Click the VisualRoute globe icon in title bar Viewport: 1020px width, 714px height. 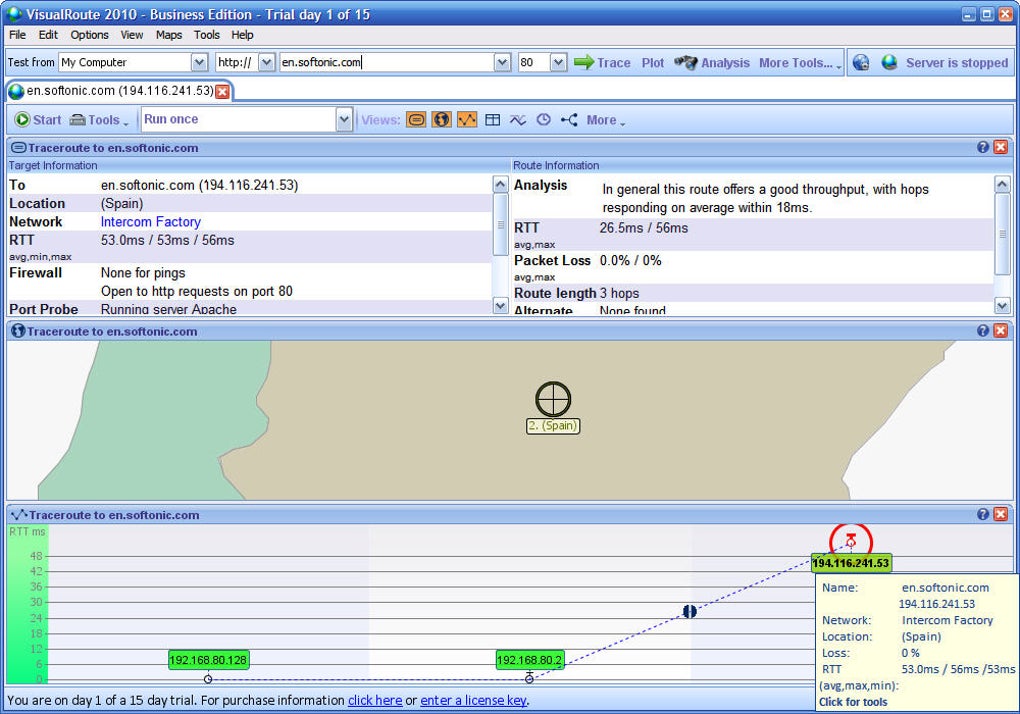(14, 14)
